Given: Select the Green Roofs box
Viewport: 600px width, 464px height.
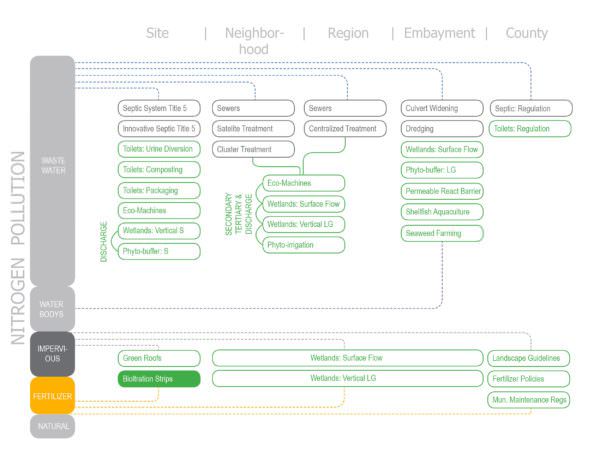Looking at the screenshot, I should click(x=160, y=358).
